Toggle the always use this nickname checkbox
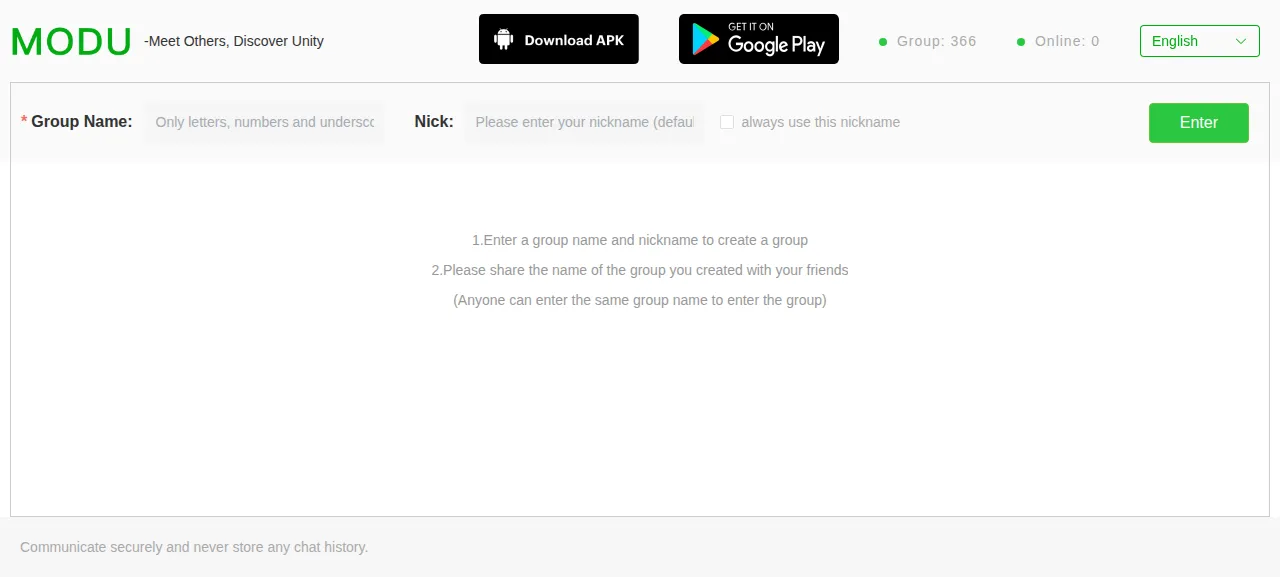This screenshot has width=1280, height=577. tap(727, 122)
